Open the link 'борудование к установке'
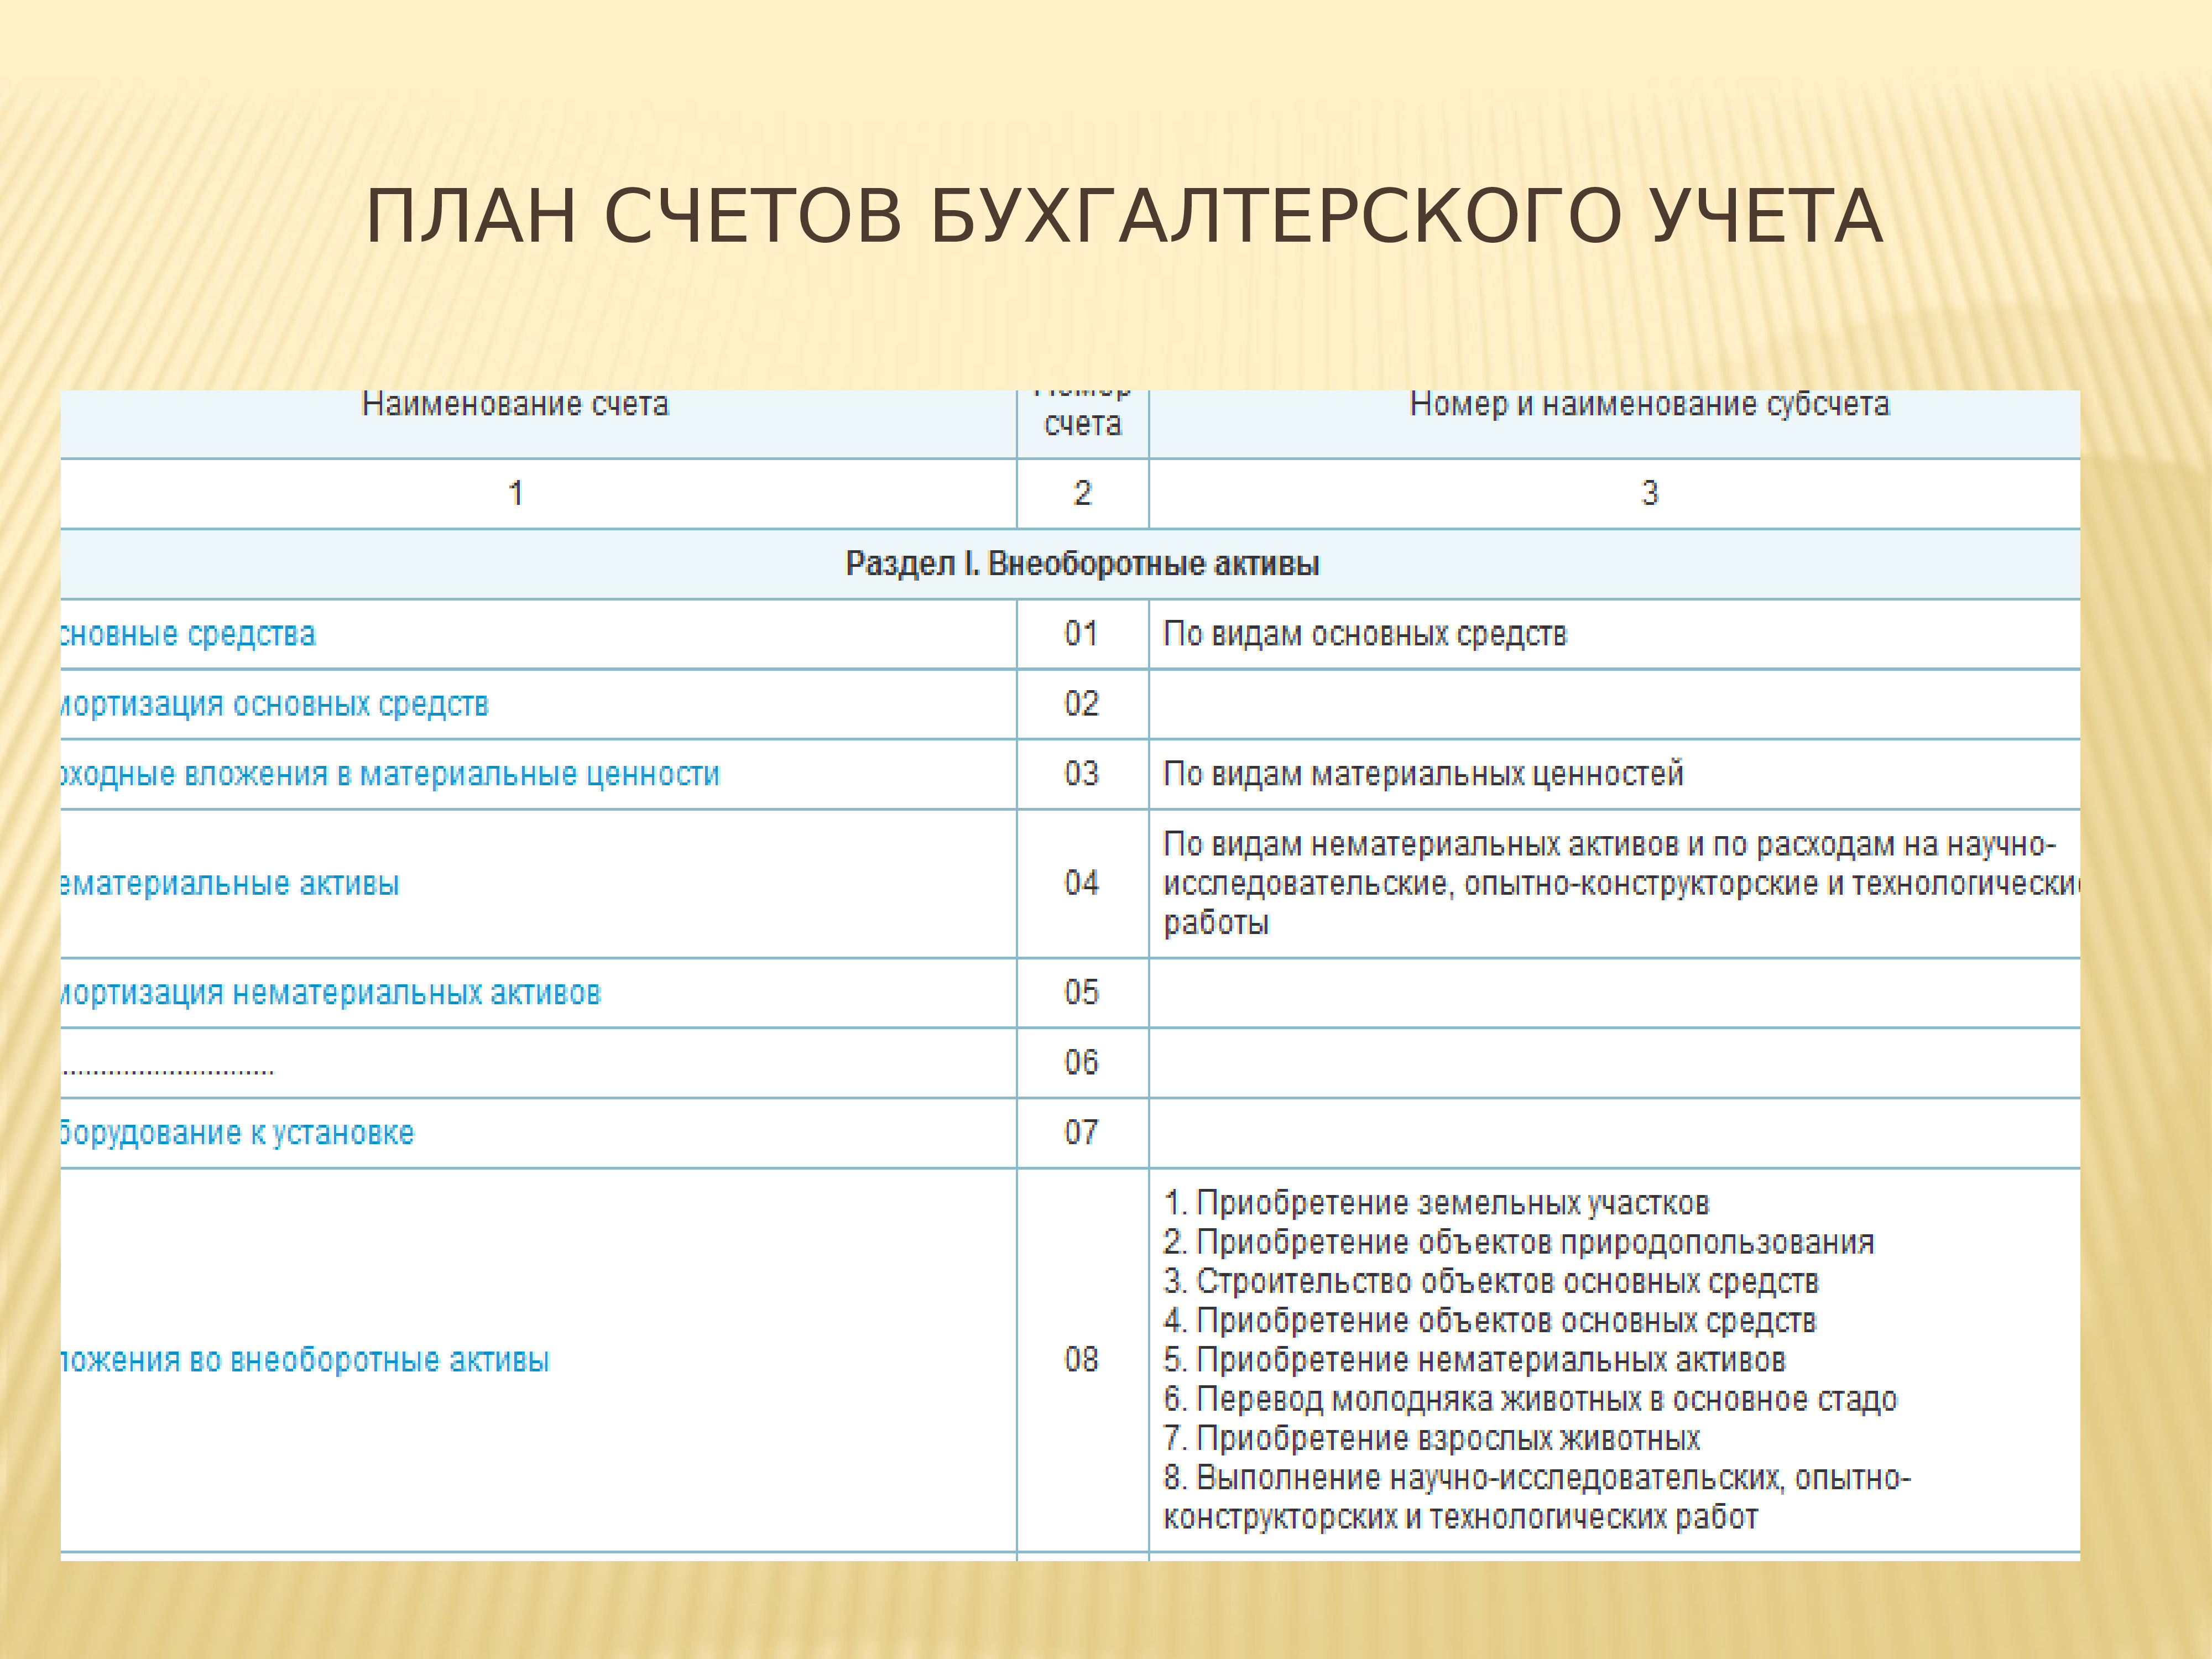The image size is (2212, 1659). pyautogui.click(x=237, y=1133)
